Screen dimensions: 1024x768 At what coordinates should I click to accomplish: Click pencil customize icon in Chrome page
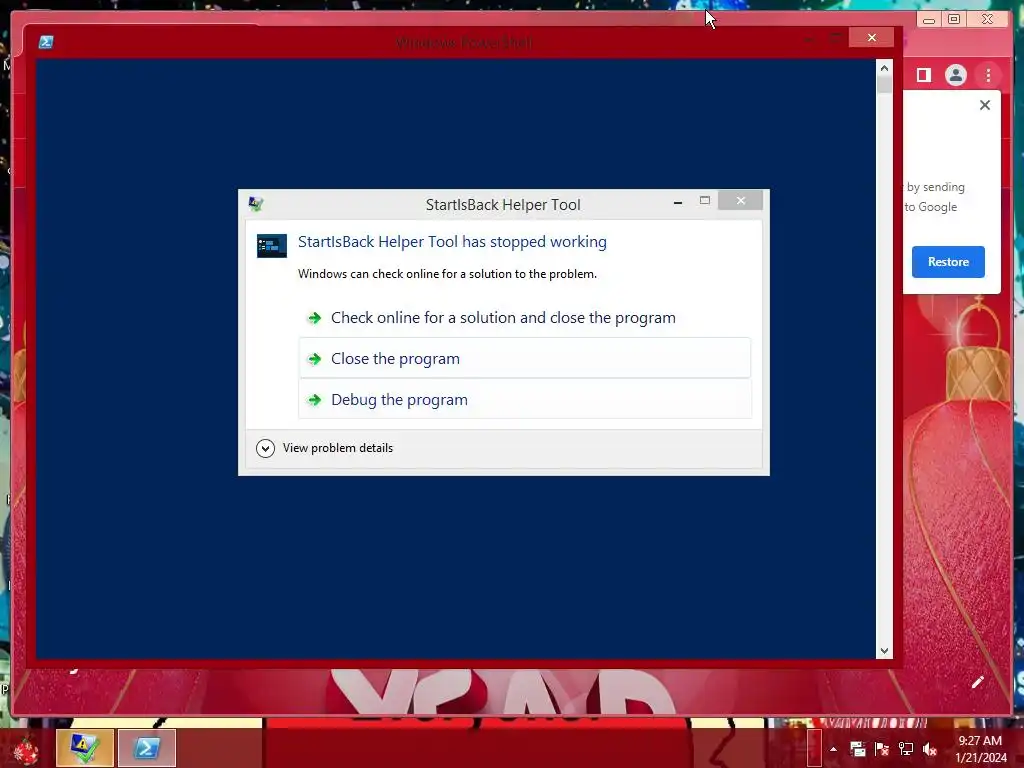[977, 682]
